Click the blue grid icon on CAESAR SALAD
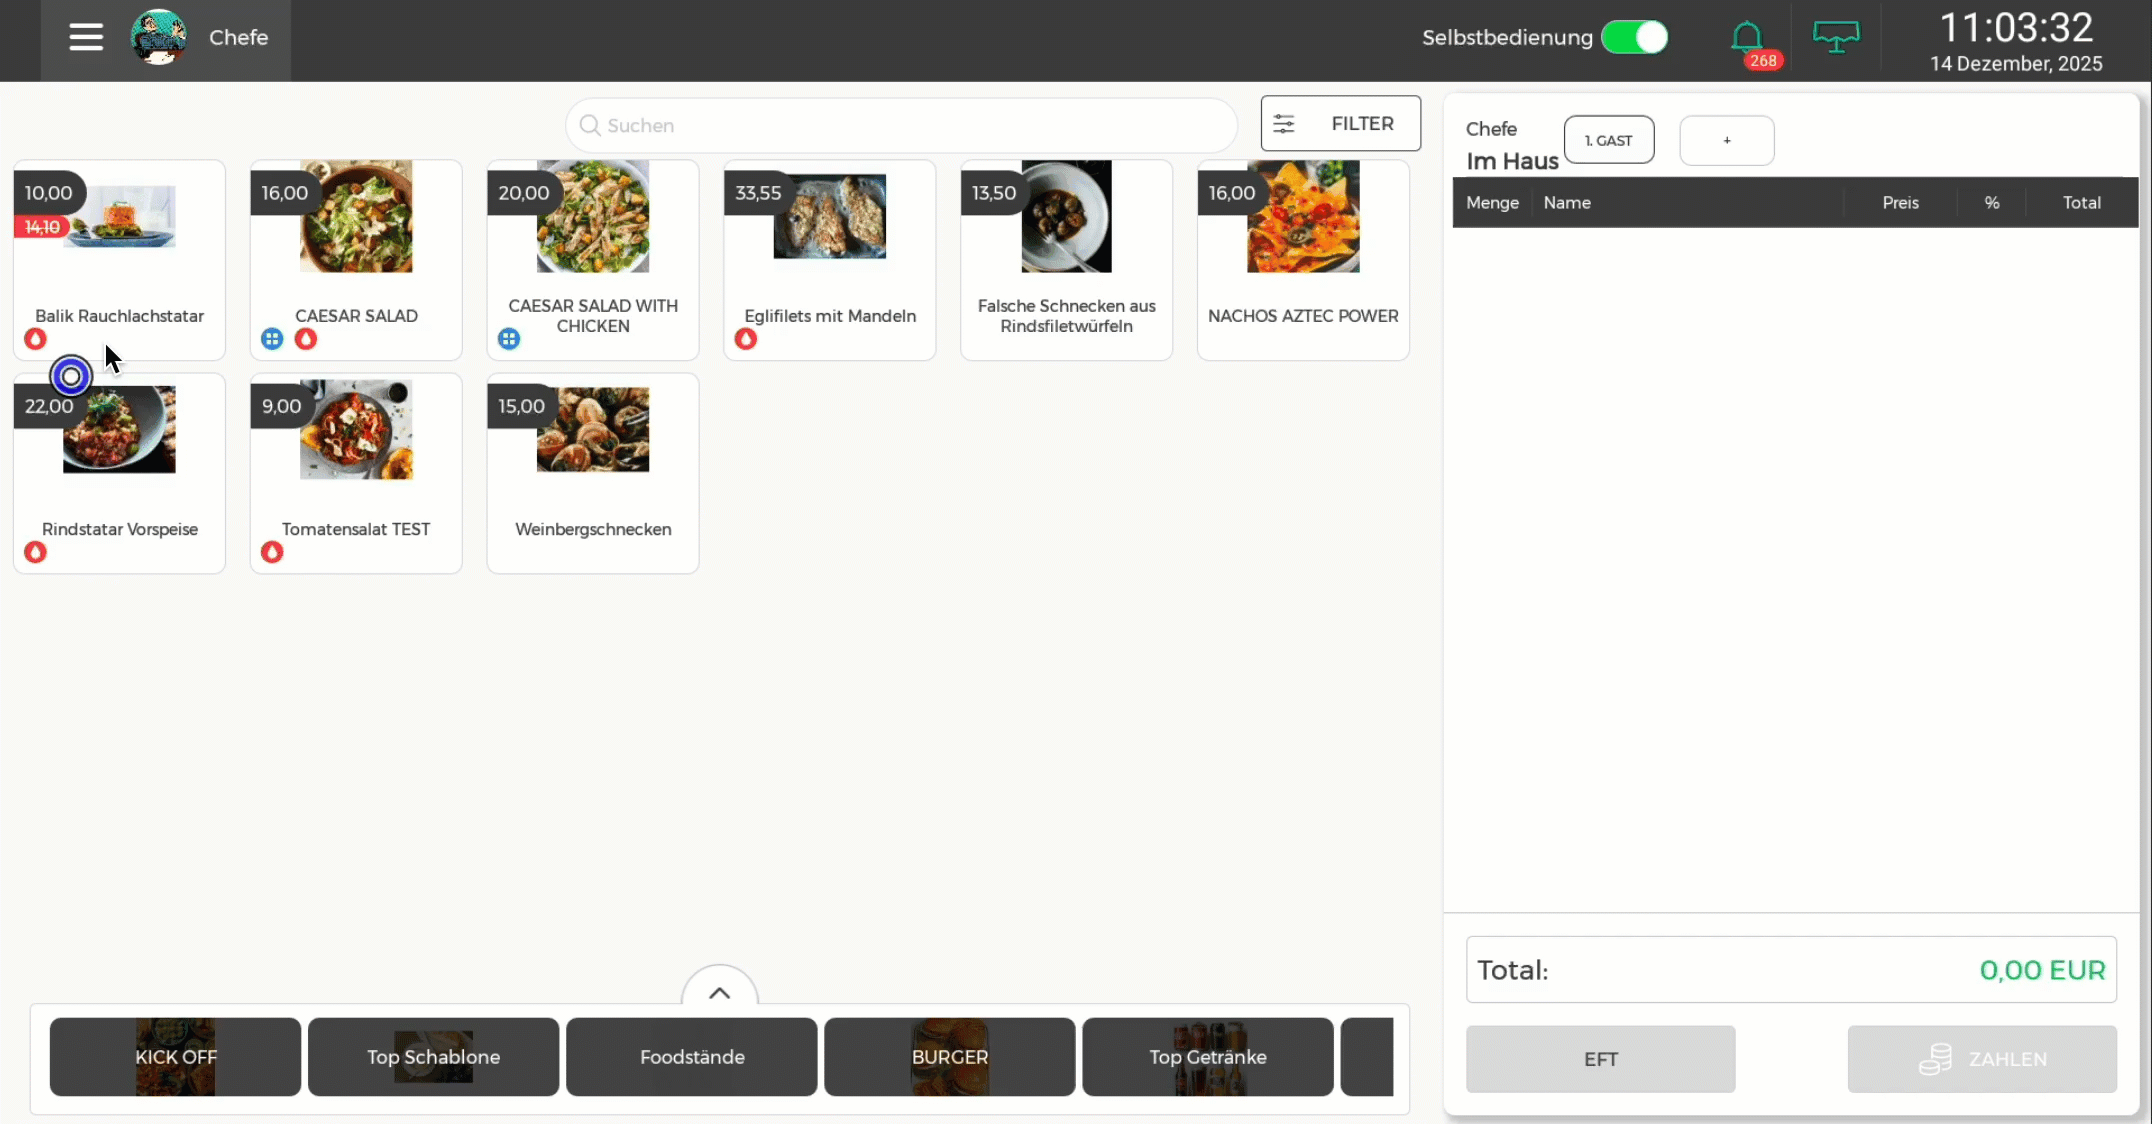 coord(272,339)
